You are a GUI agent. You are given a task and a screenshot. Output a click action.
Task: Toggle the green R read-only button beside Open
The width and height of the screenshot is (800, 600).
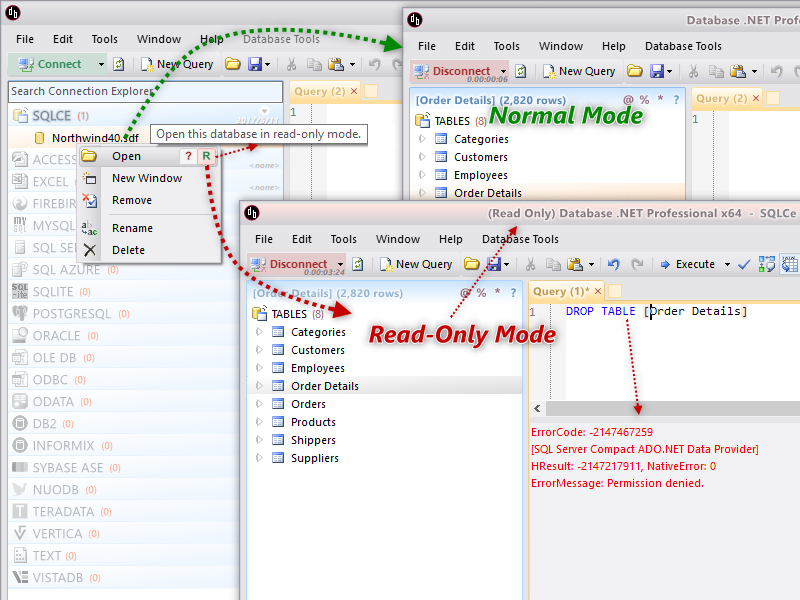pos(206,156)
